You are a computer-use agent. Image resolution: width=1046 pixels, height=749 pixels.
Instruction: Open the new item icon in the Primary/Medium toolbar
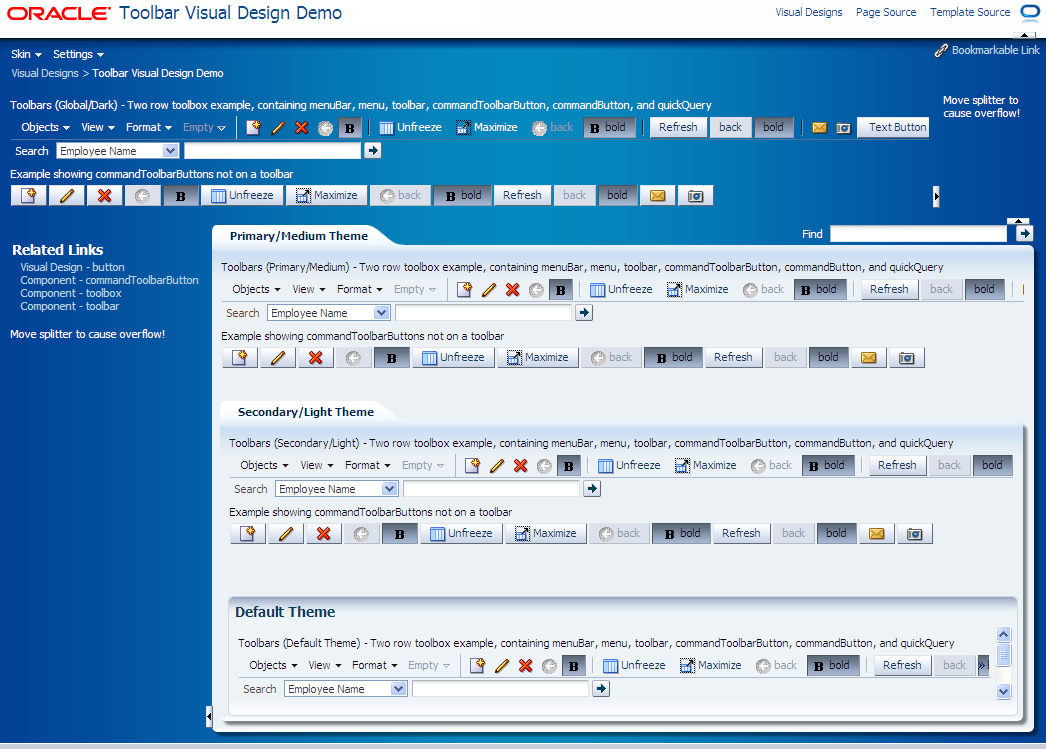tap(465, 289)
